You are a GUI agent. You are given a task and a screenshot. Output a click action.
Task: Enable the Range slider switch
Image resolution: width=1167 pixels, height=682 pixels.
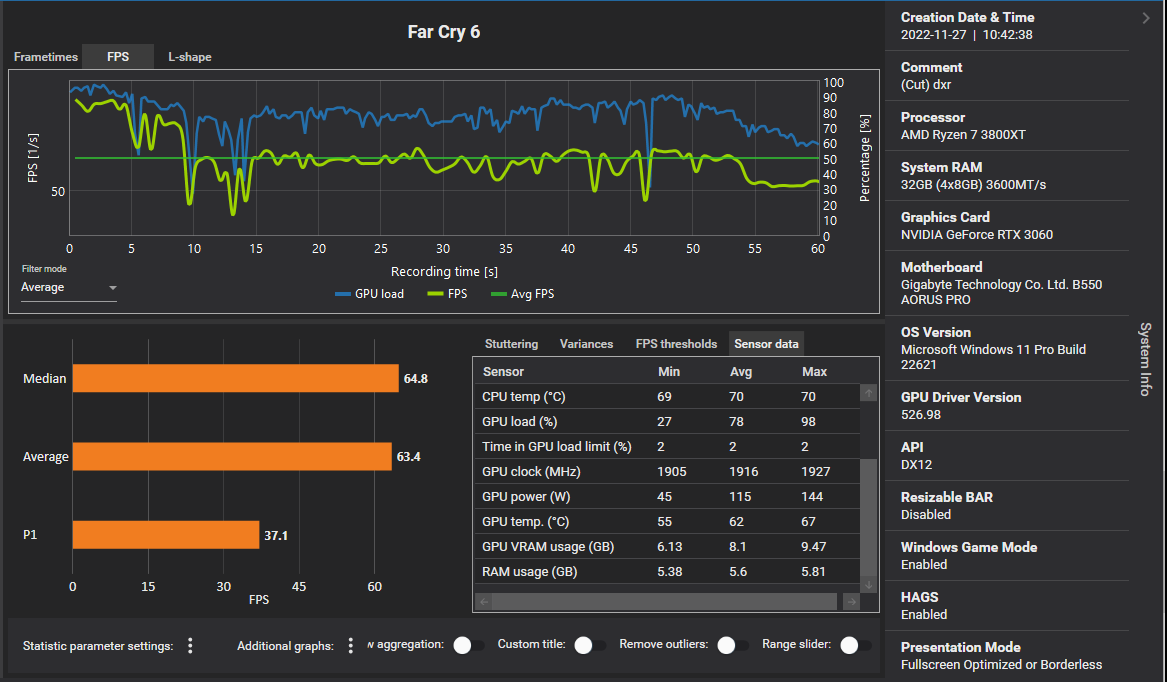[855, 645]
